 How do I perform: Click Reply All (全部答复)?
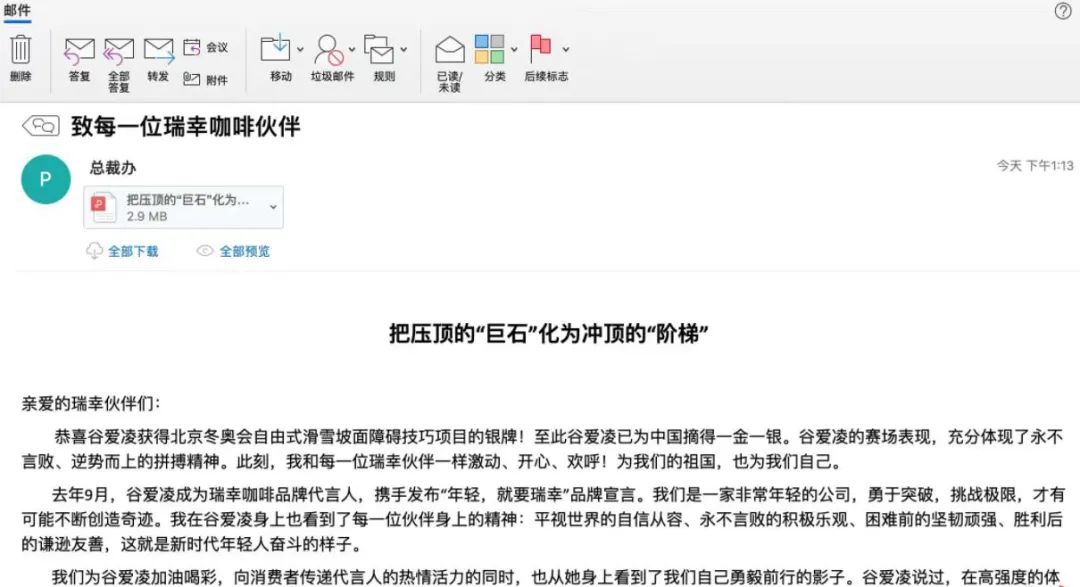click(x=118, y=65)
